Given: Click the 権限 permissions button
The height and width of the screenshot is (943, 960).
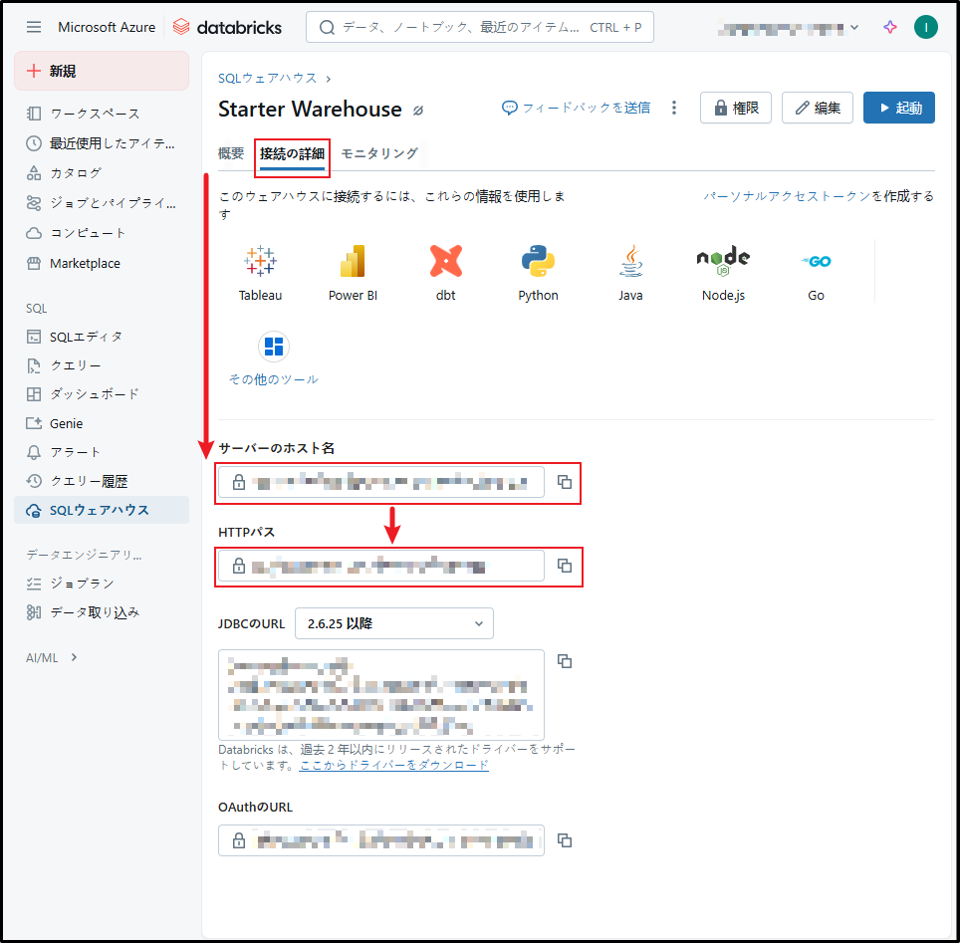Looking at the screenshot, I should [x=736, y=108].
